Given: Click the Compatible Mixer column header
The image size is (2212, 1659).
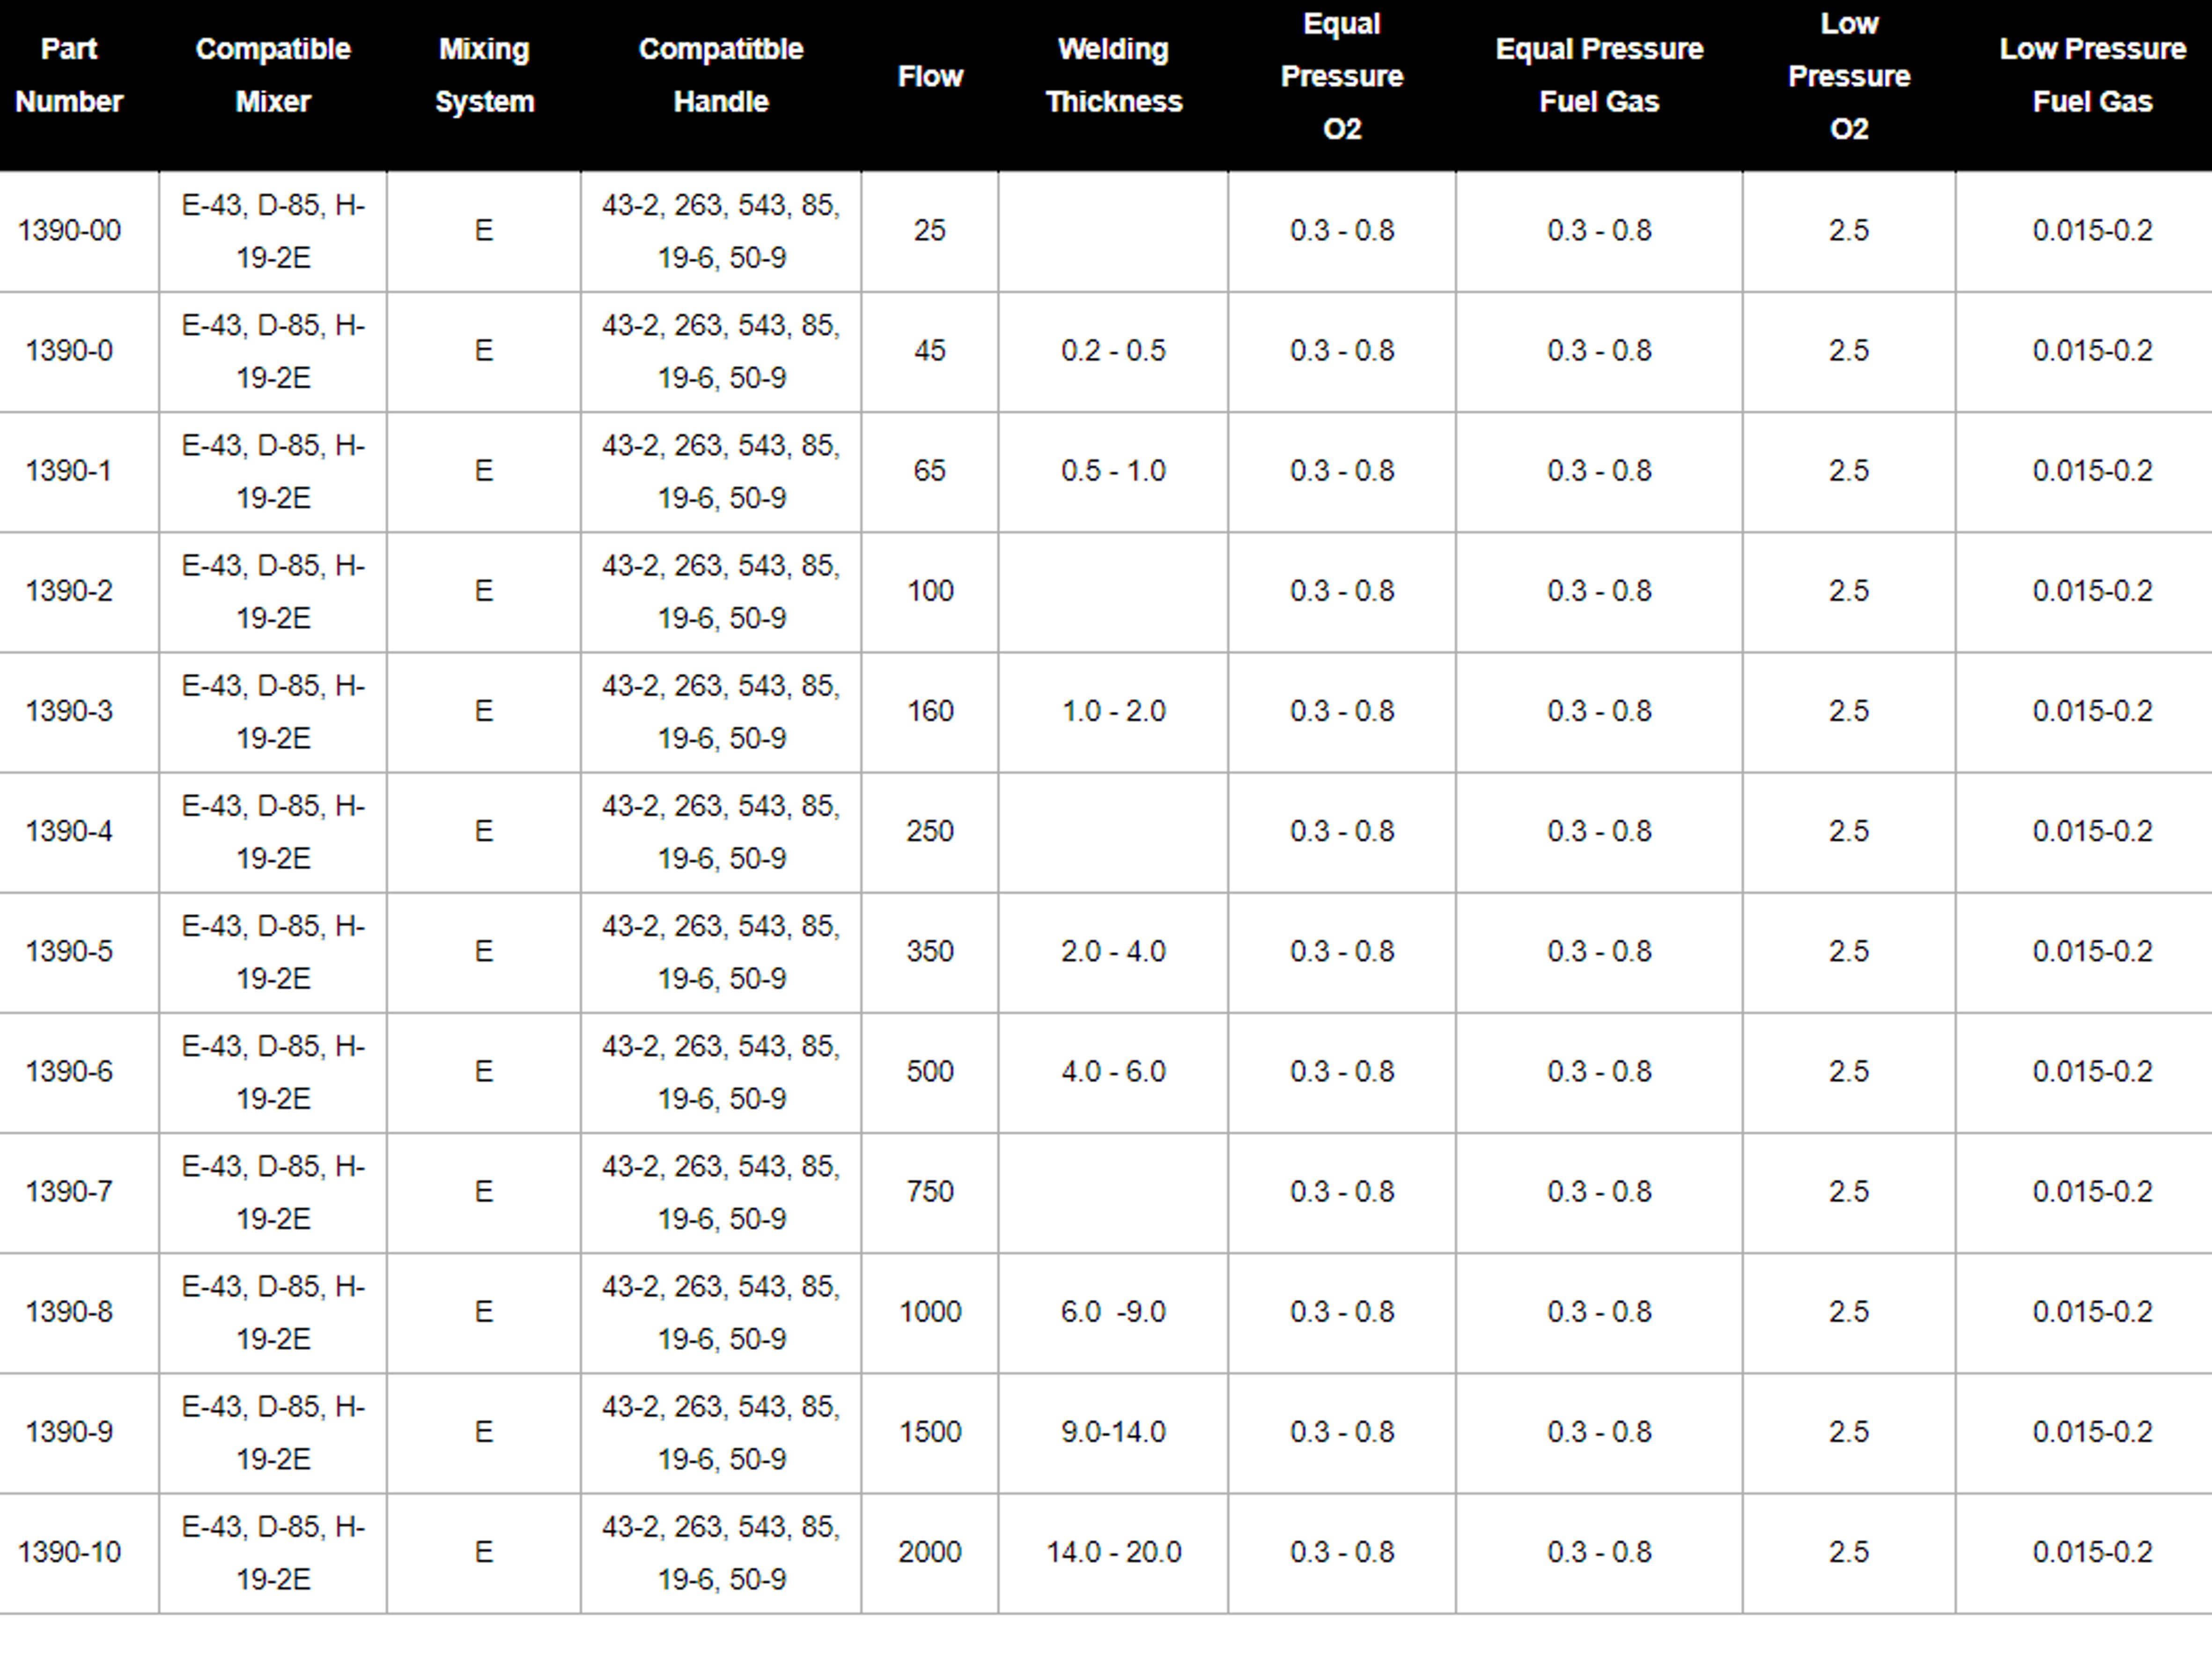Looking at the screenshot, I should 273,76.
